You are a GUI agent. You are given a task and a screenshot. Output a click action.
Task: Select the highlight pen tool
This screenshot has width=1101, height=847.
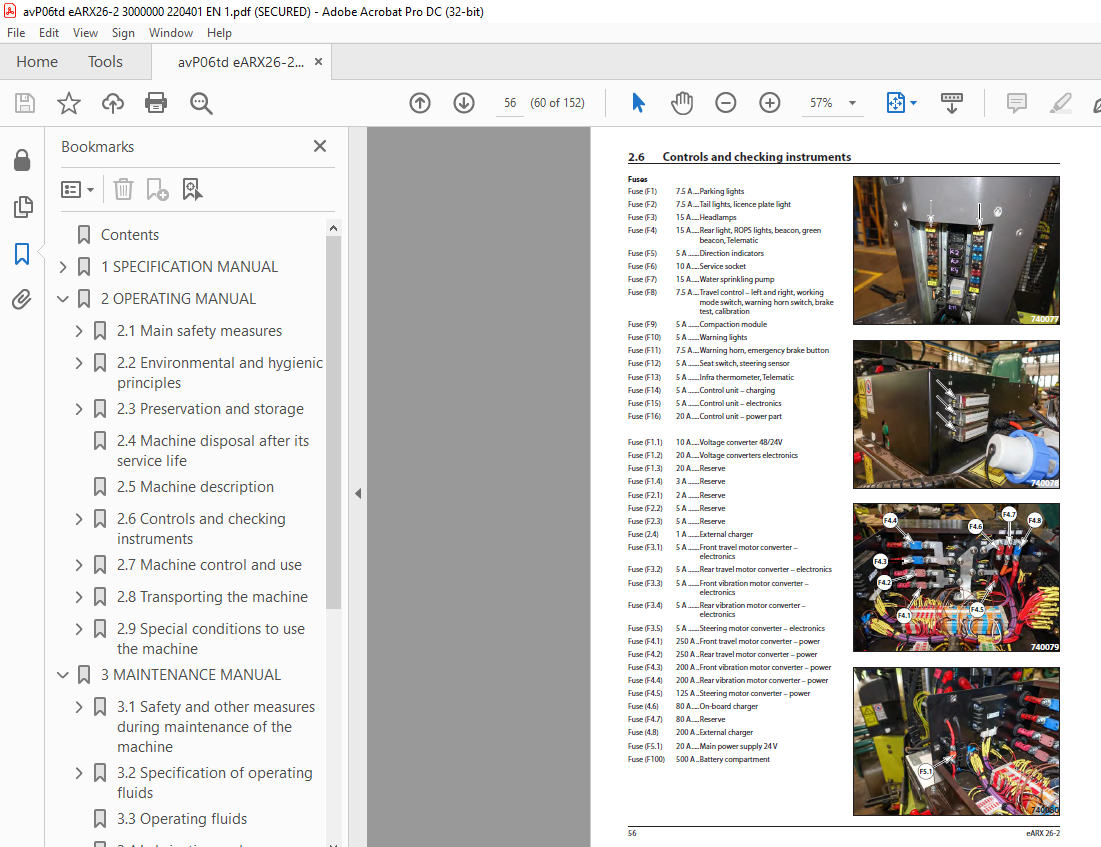pos(1060,103)
